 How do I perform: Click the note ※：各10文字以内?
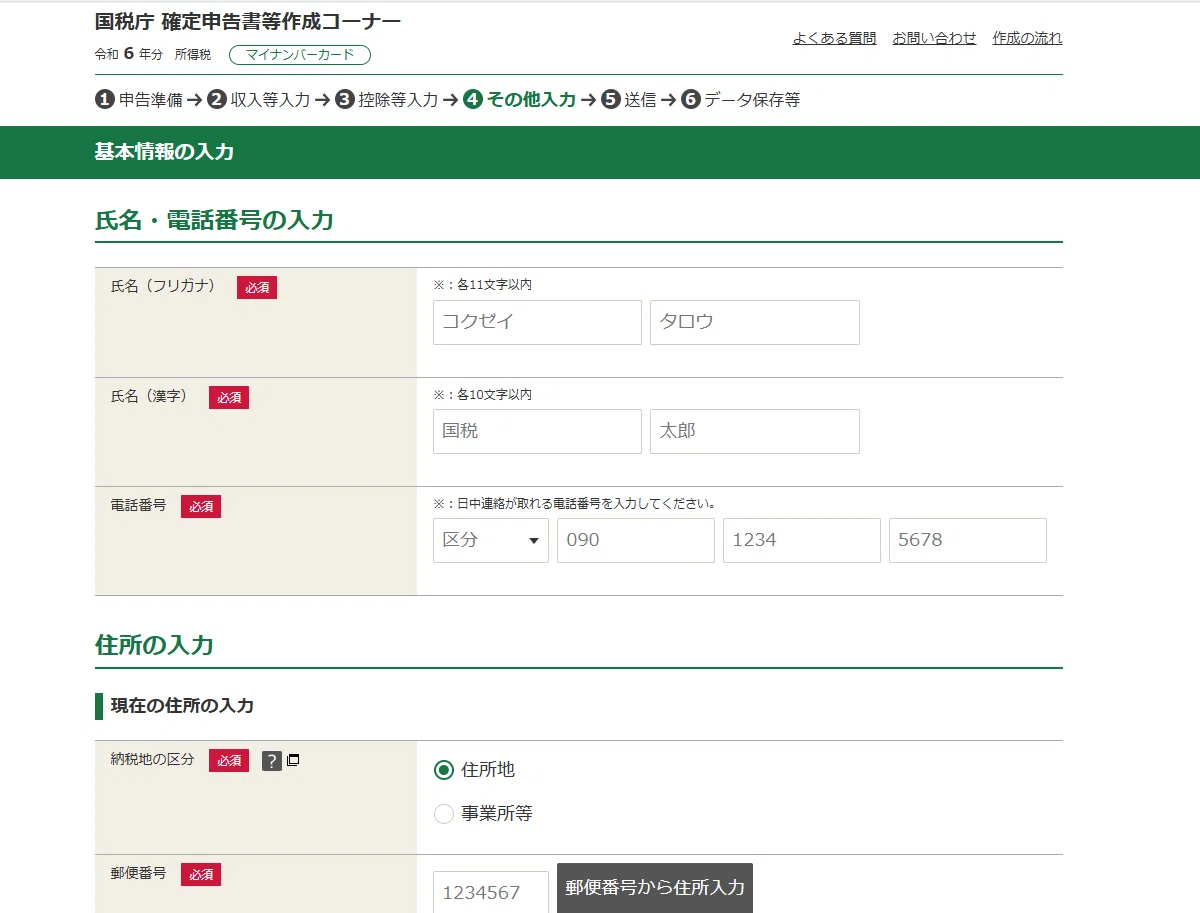(482, 395)
